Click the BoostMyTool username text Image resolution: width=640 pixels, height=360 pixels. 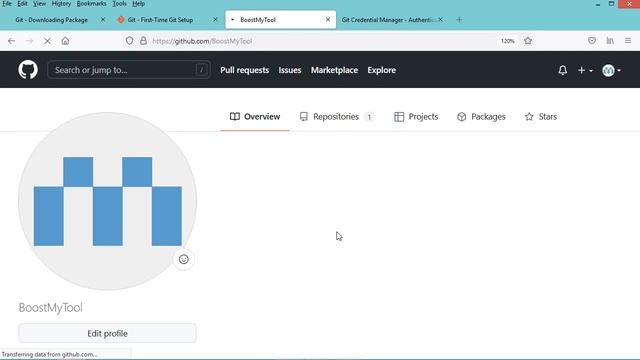(51, 308)
